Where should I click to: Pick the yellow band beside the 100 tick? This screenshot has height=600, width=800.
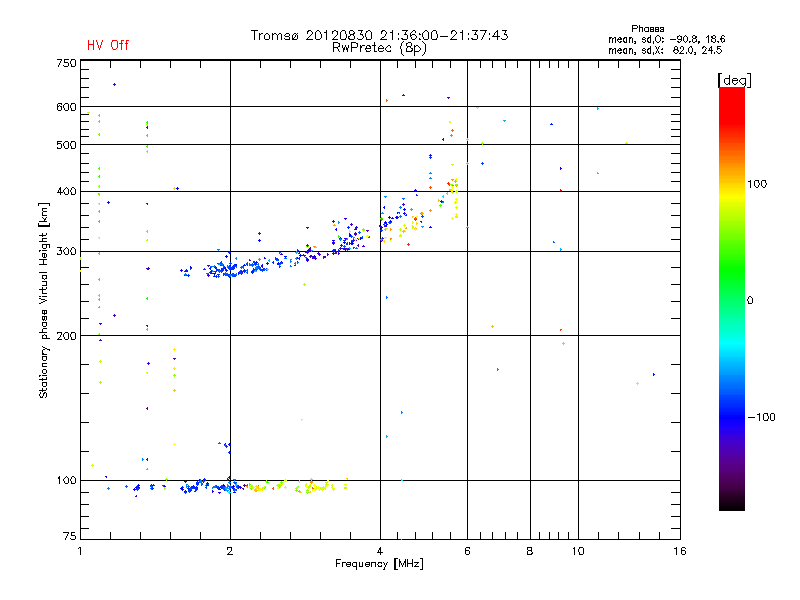(x=731, y=184)
